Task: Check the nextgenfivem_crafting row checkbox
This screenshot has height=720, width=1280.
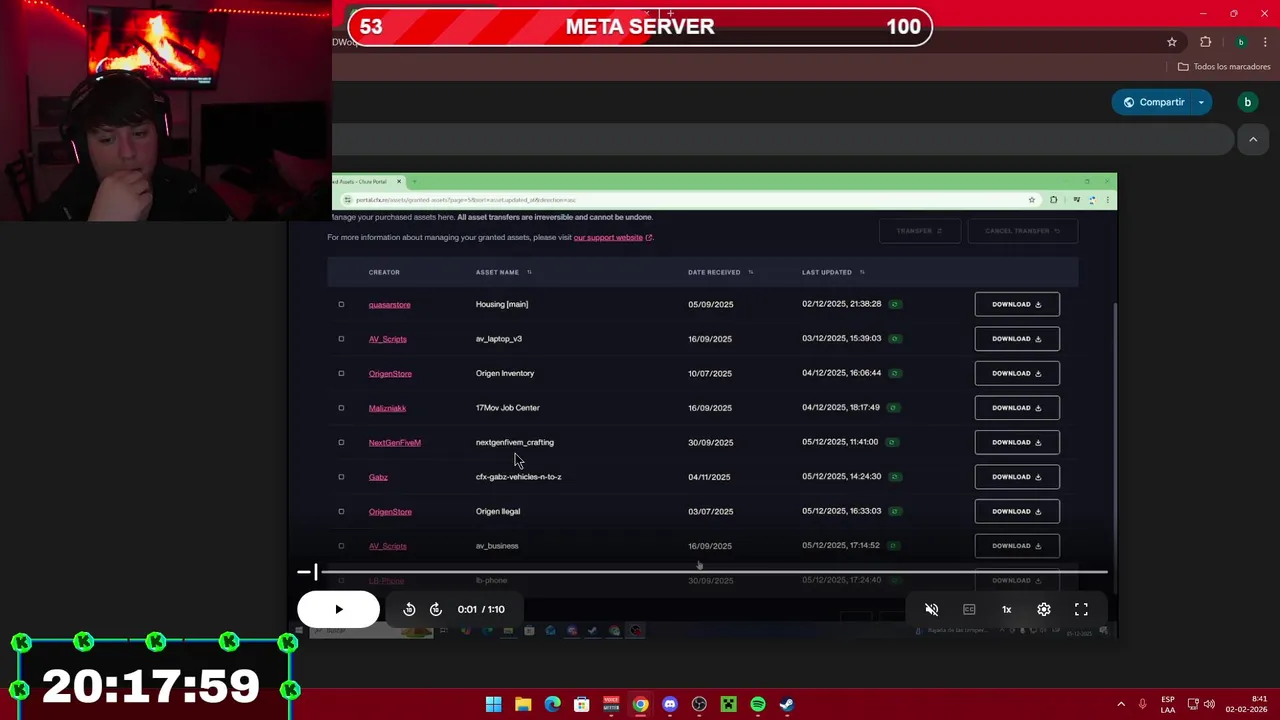Action: click(341, 442)
